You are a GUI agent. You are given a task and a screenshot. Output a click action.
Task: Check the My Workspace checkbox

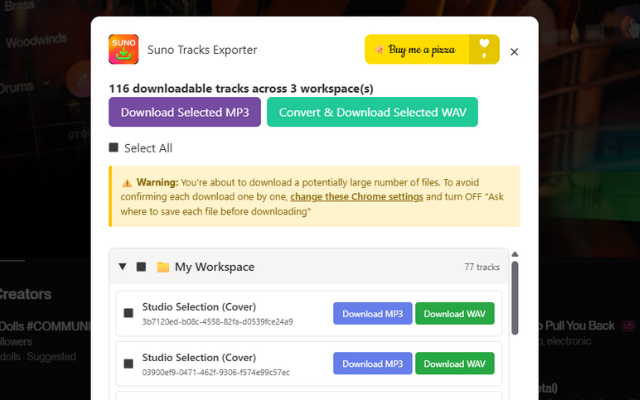141,267
